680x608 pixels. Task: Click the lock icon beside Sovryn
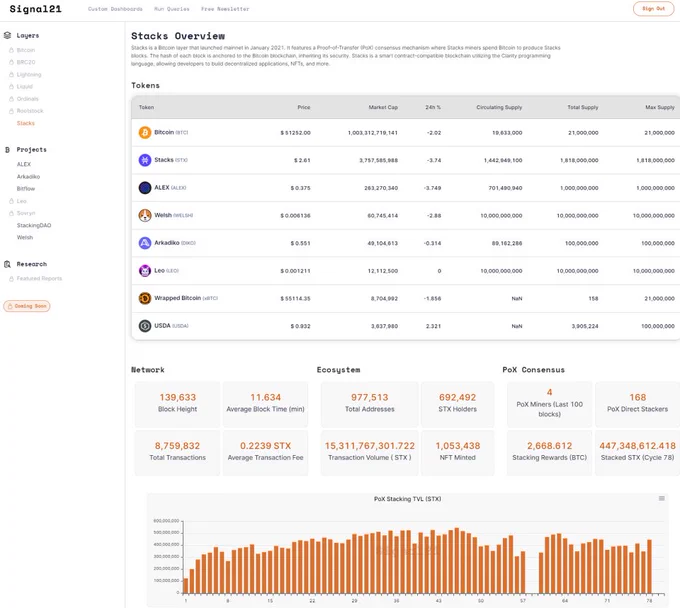pyautogui.click(x=11, y=213)
